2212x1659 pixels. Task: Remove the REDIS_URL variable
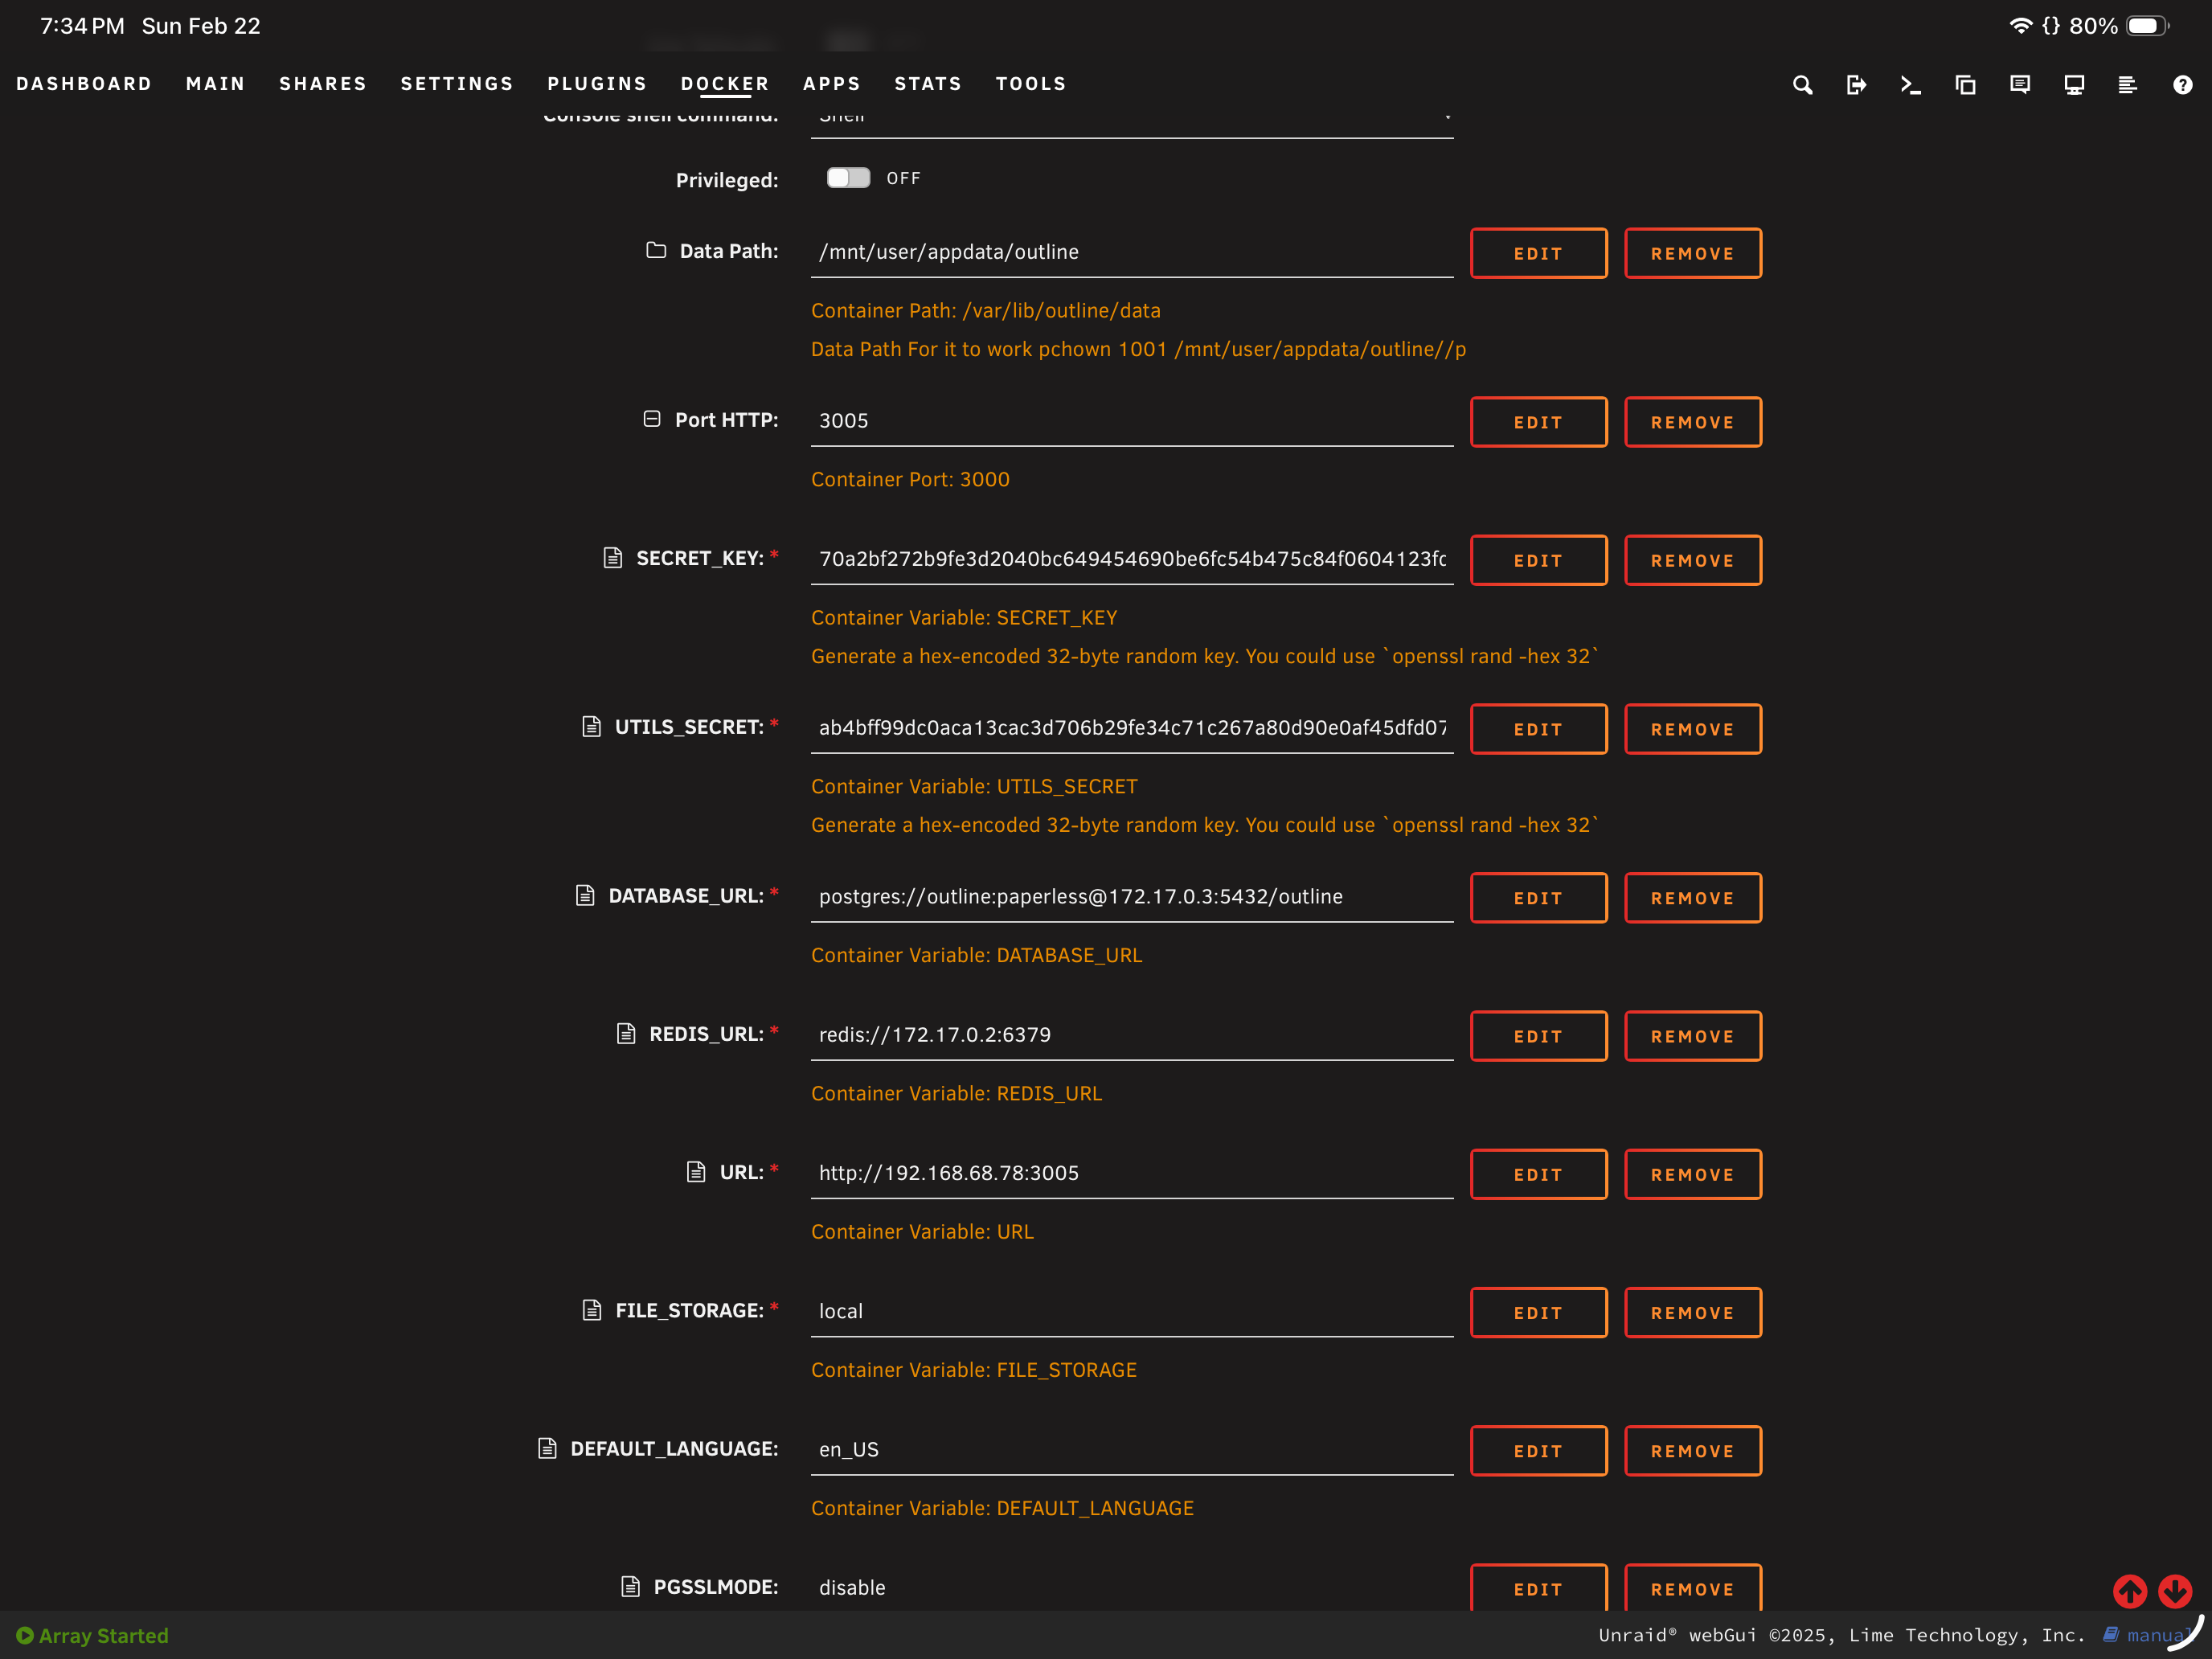point(1692,1036)
